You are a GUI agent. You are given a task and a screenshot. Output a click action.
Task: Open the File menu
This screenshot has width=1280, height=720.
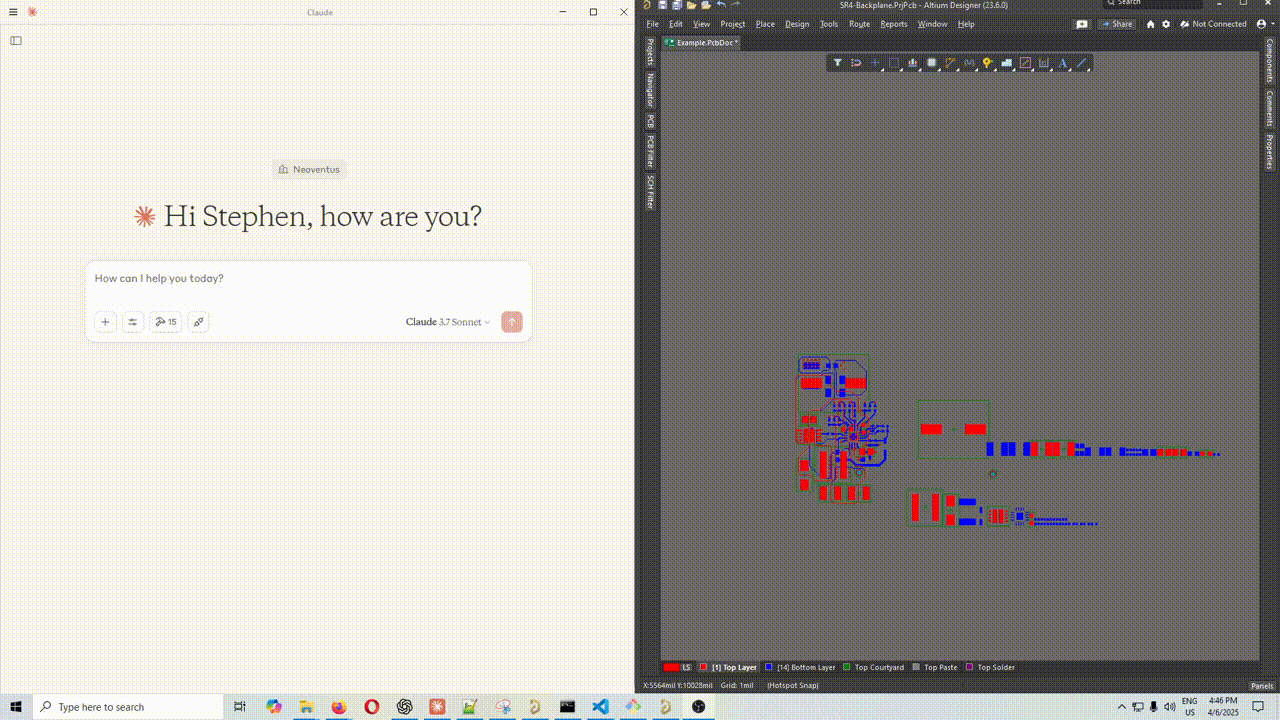tap(652, 24)
